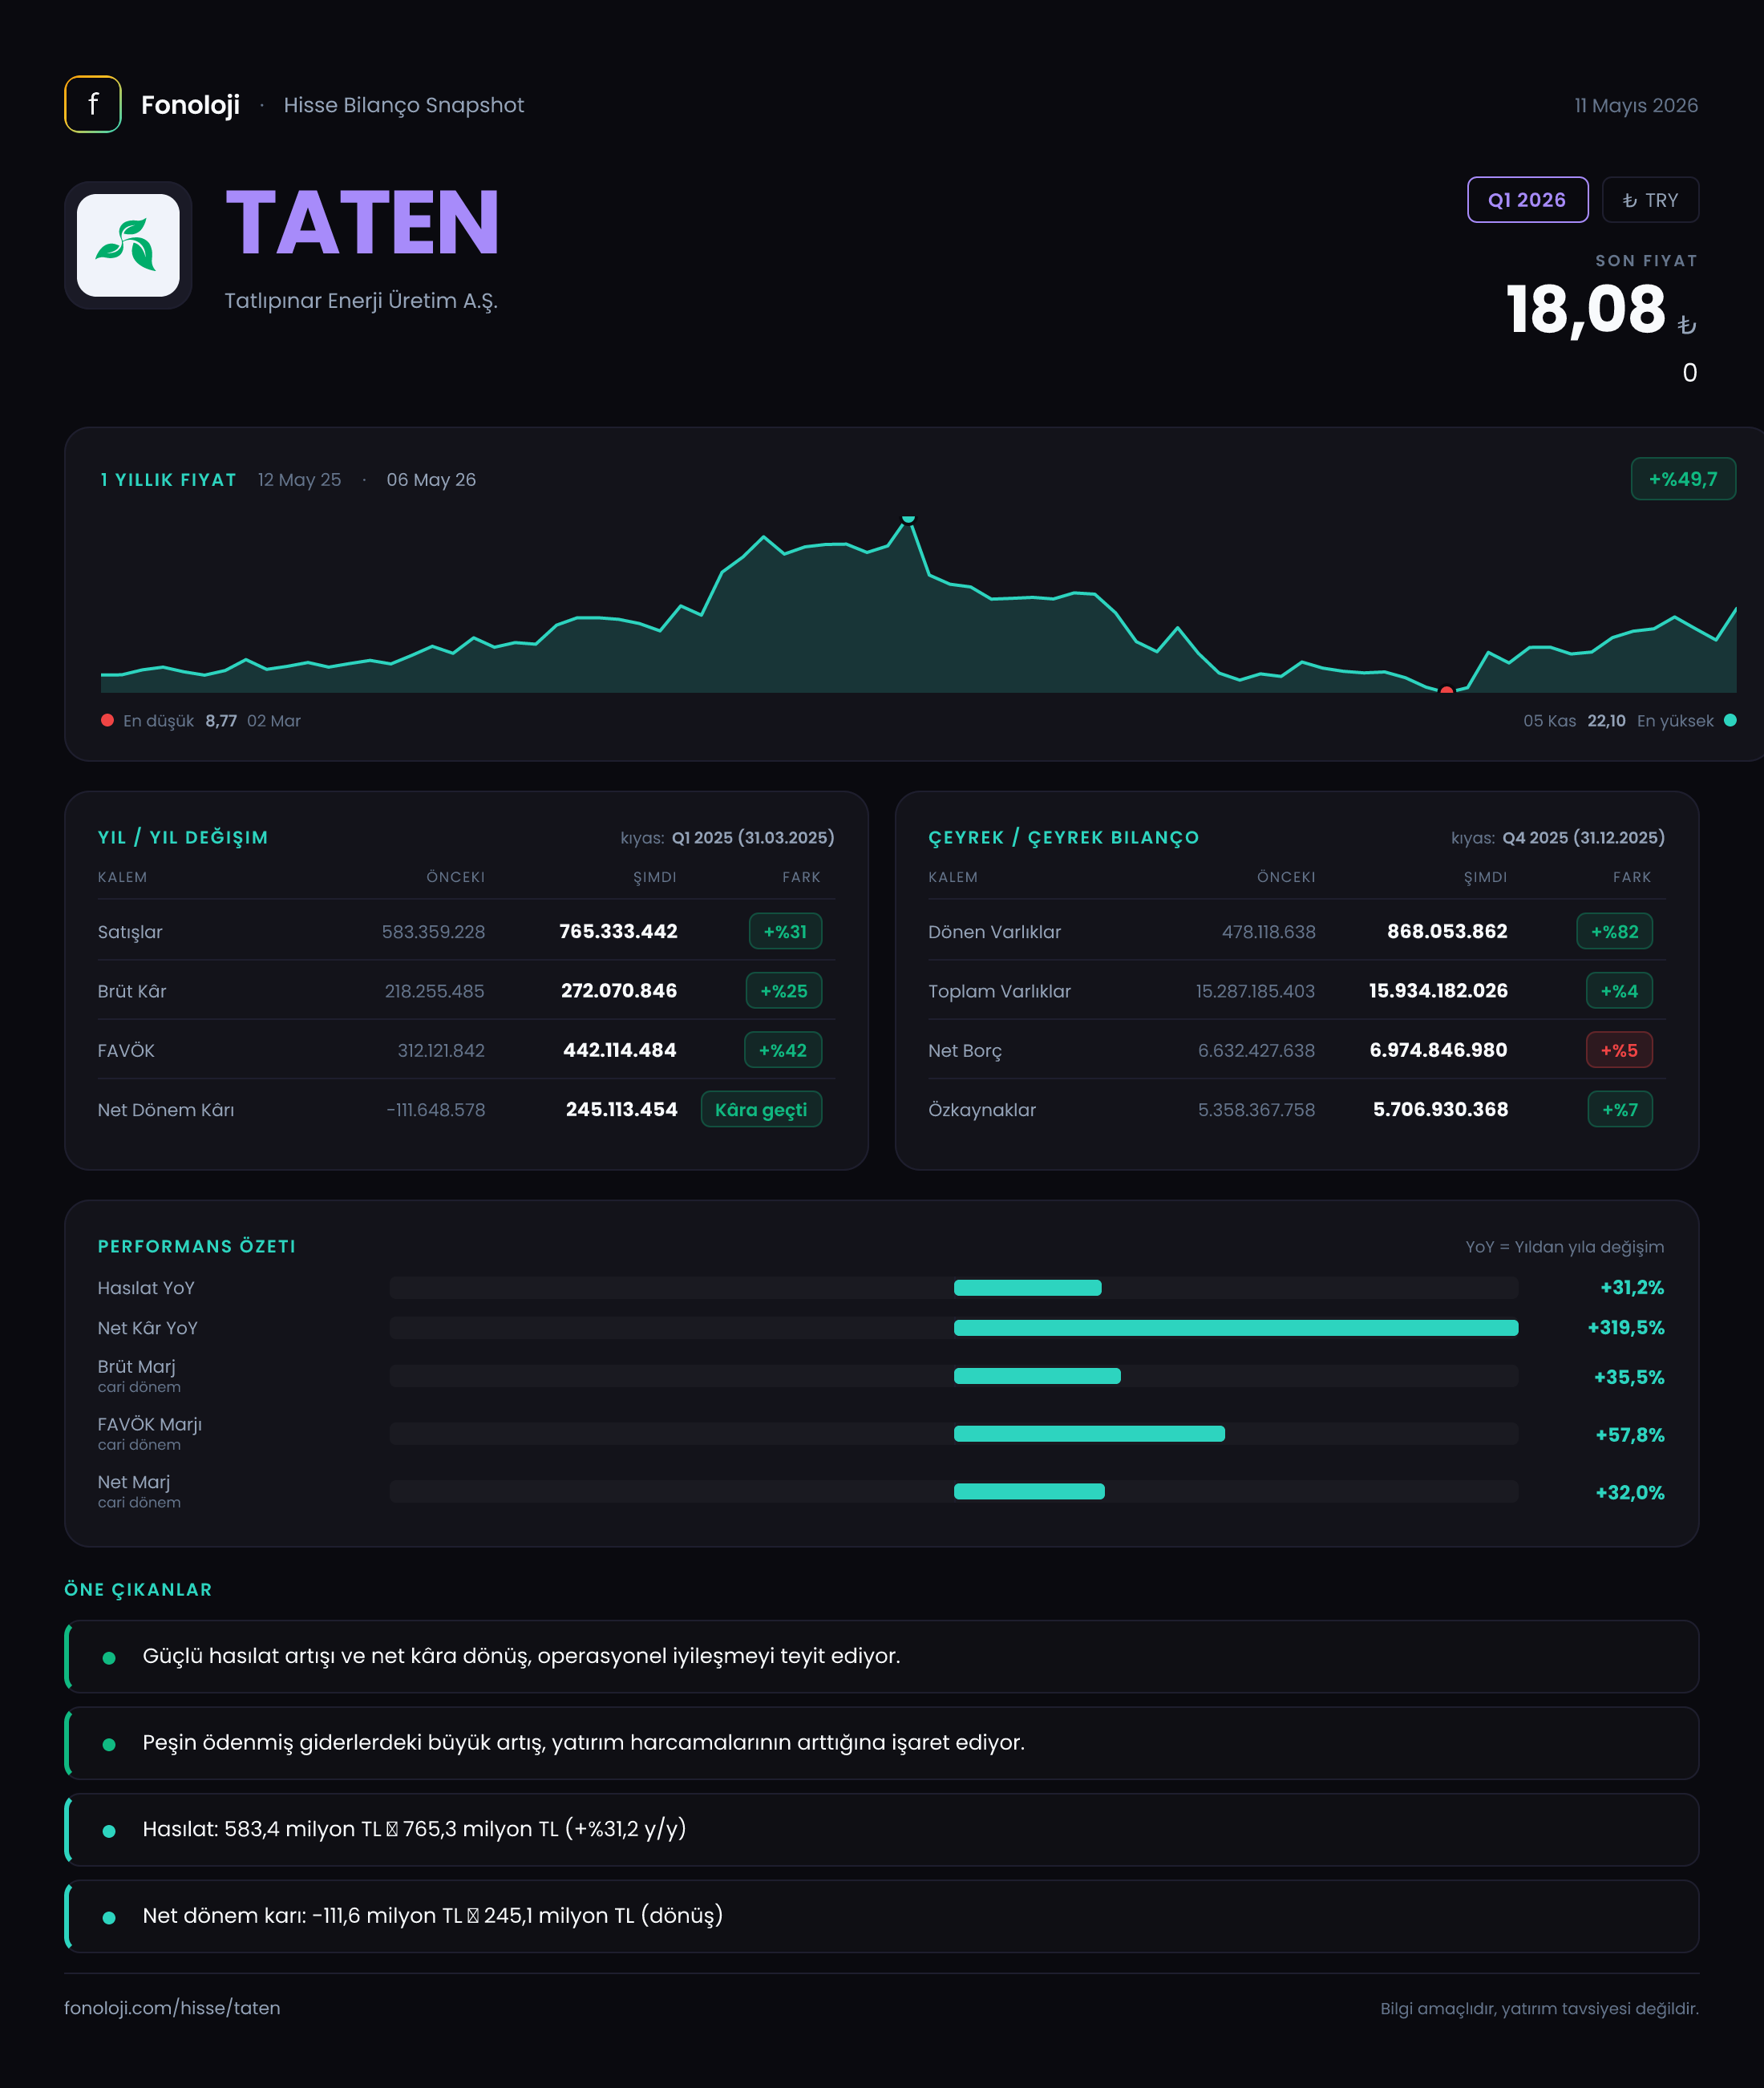The width and height of the screenshot is (1764, 2088).
Task: Click the Fonoloji brand name
Action: click(190, 105)
